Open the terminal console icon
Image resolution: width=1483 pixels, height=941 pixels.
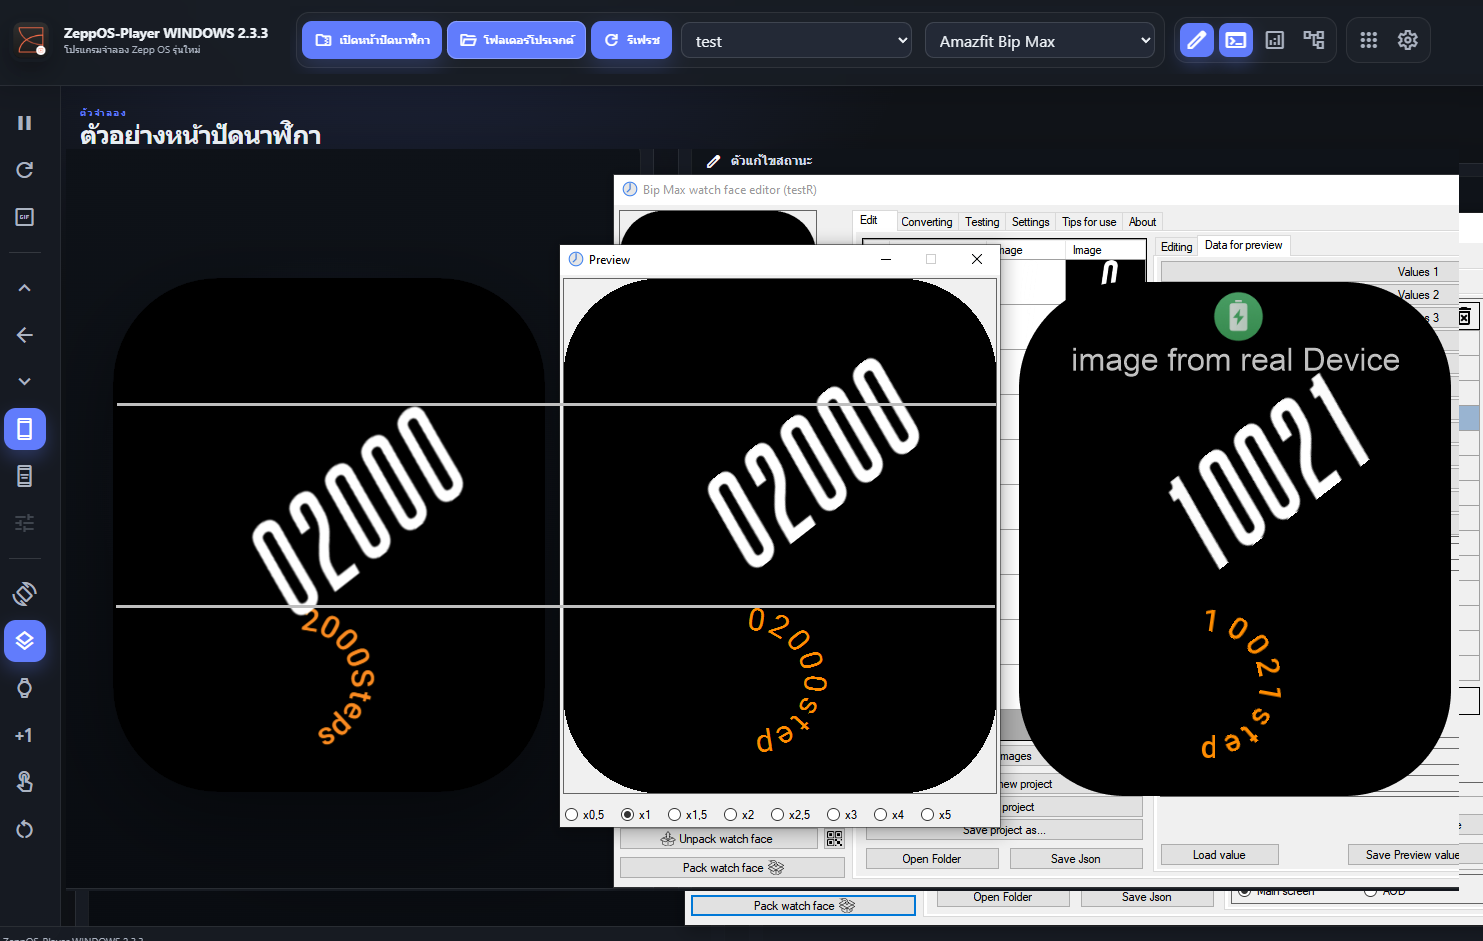[x=1236, y=41]
